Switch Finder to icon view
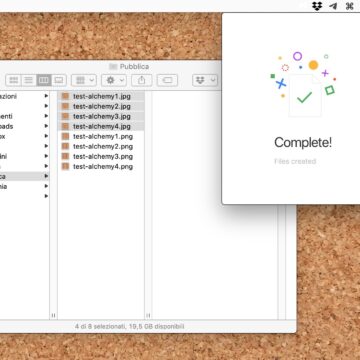The image size is (360, 360). pos(13,80)
